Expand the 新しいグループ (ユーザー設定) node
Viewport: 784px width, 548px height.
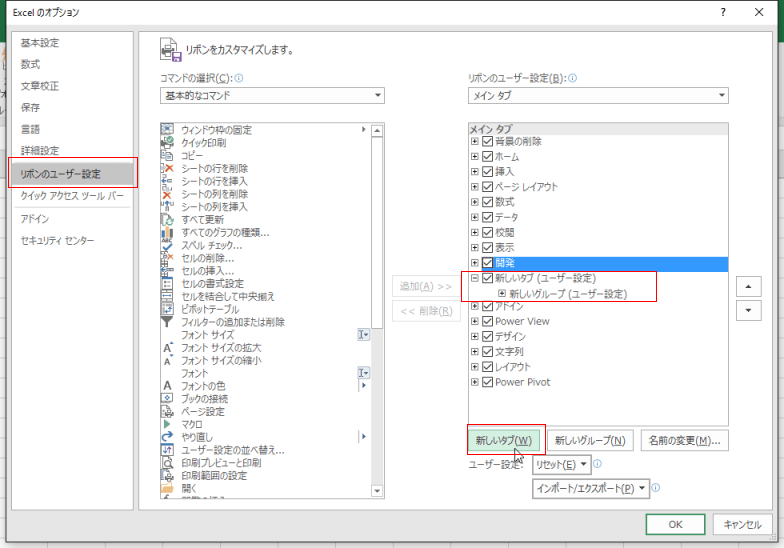pyautogui.click(x=502, y=294)
